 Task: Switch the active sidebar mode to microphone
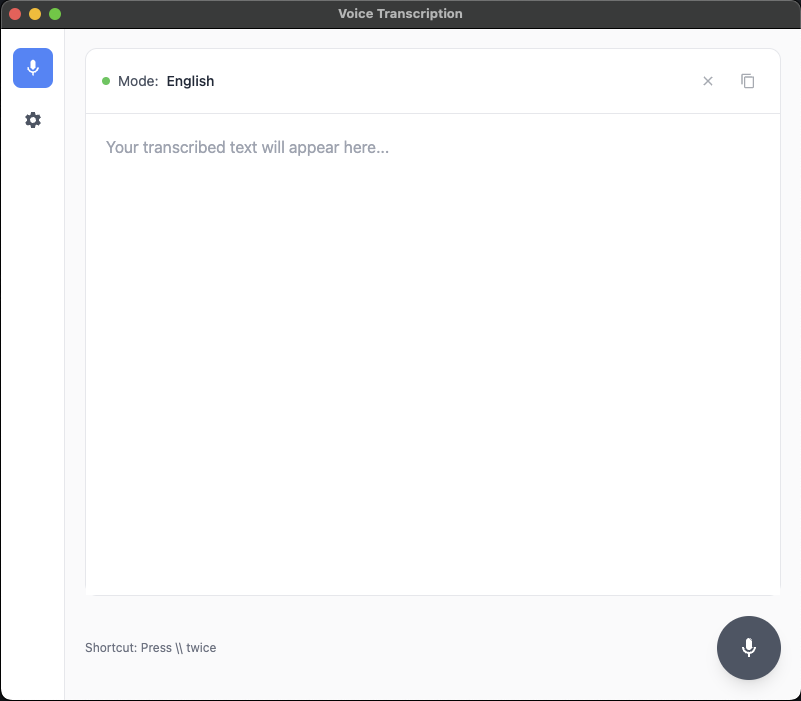tap(33, 68)
